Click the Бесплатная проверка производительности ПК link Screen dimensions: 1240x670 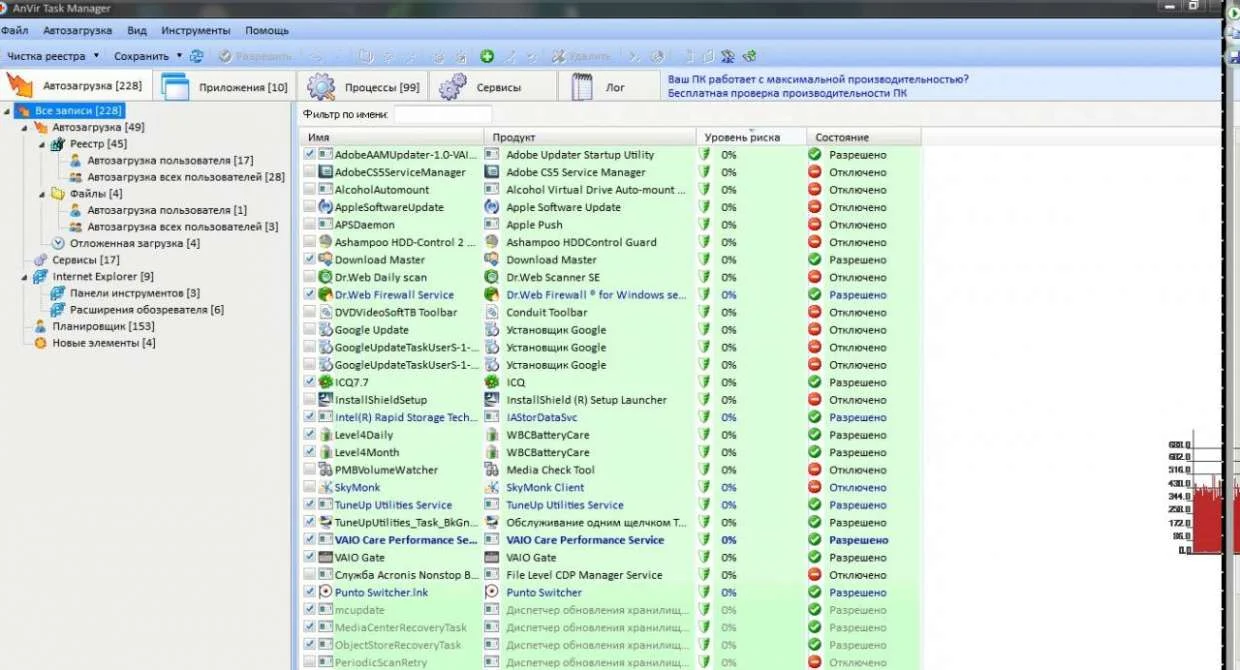coord(787,93)
